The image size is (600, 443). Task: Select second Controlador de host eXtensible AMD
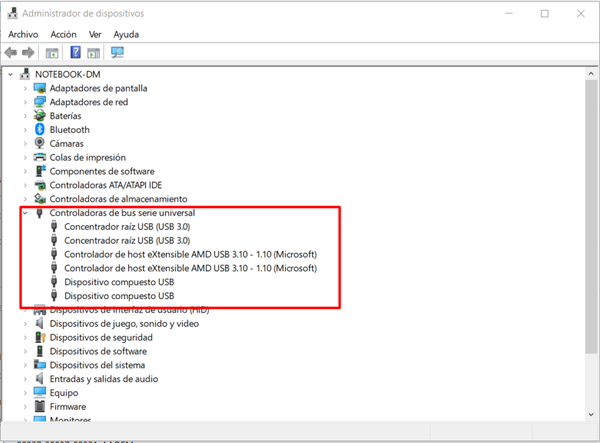[x=191, y=268]
